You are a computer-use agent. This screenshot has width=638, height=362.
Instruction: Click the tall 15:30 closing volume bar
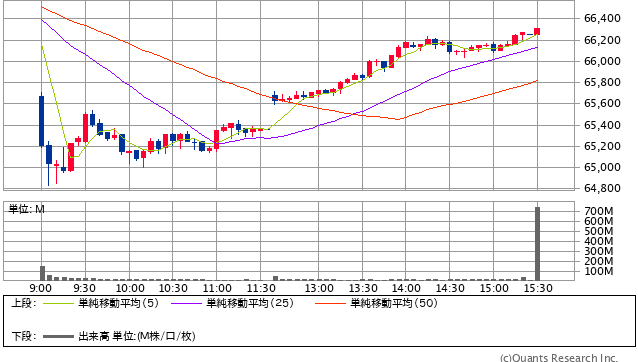point(537,243)
